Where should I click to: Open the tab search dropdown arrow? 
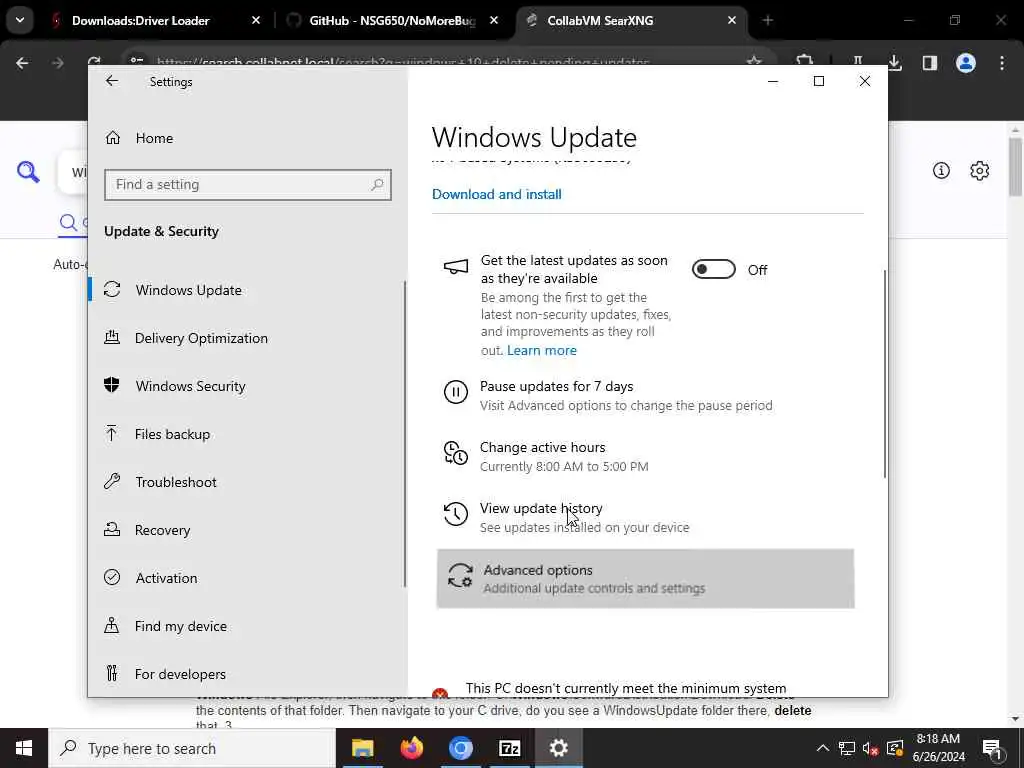20,20
